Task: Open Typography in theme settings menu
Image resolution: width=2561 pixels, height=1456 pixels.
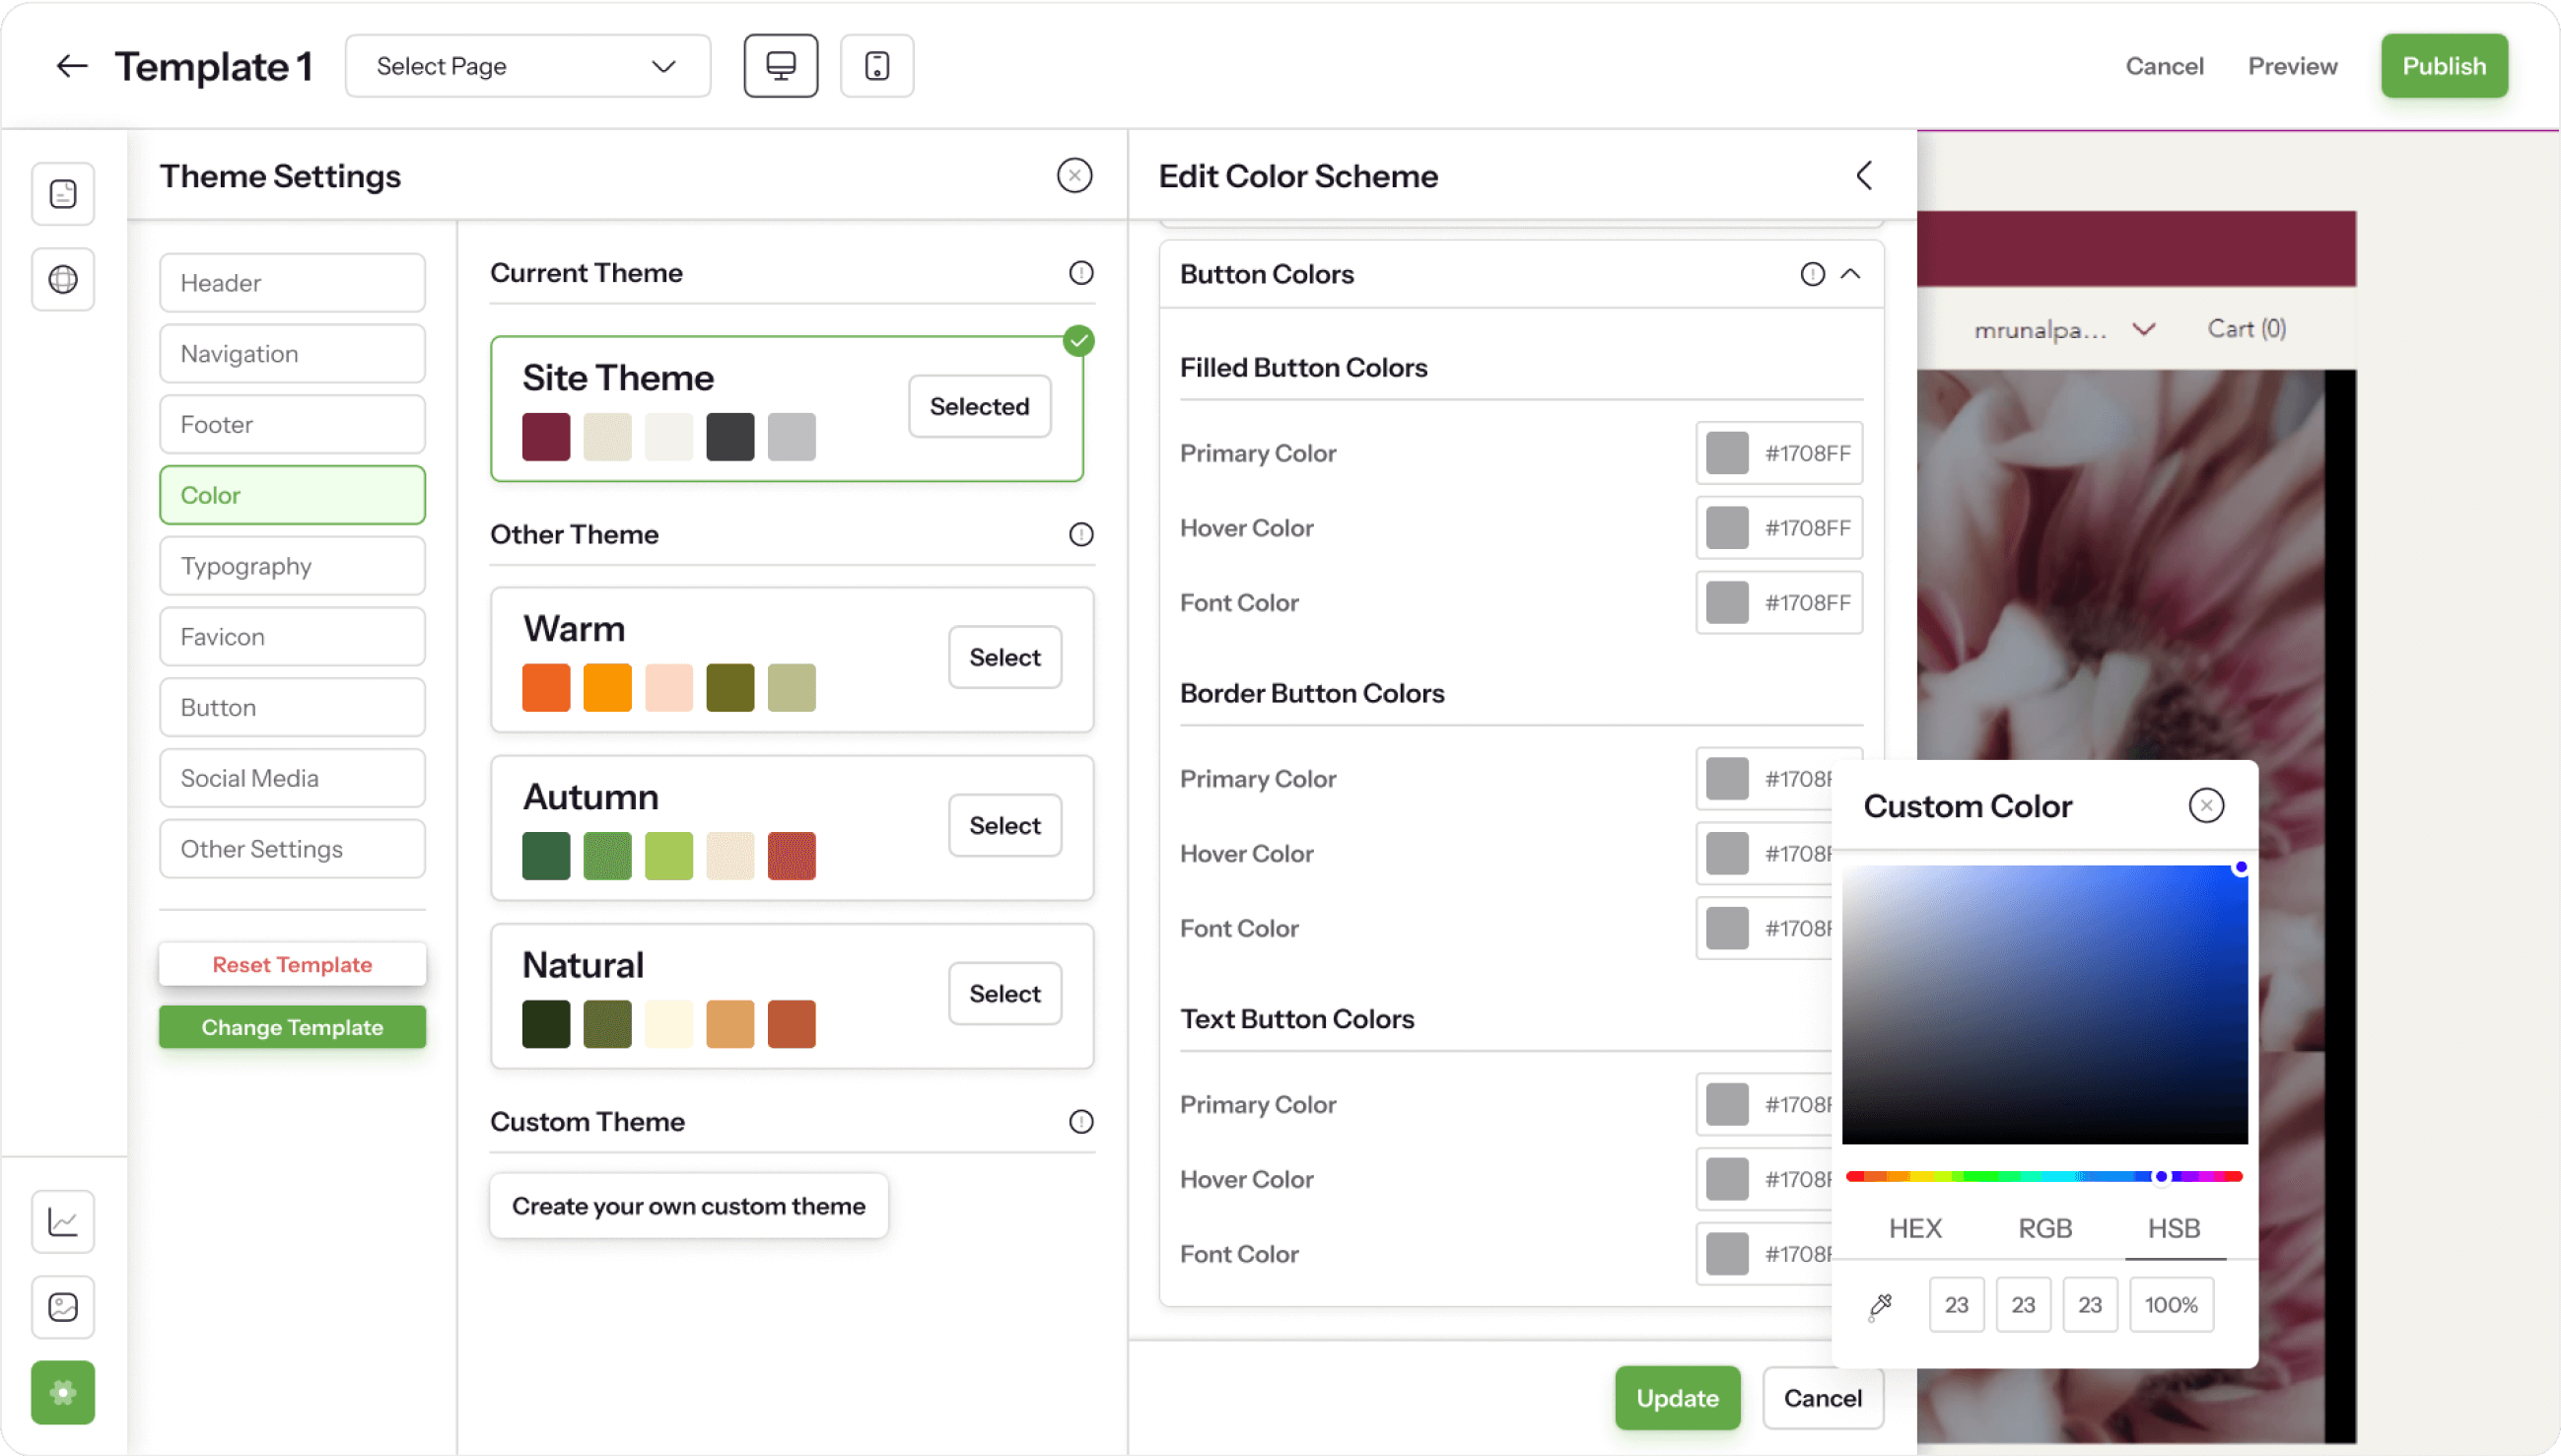Action: (x=292, y=566)
